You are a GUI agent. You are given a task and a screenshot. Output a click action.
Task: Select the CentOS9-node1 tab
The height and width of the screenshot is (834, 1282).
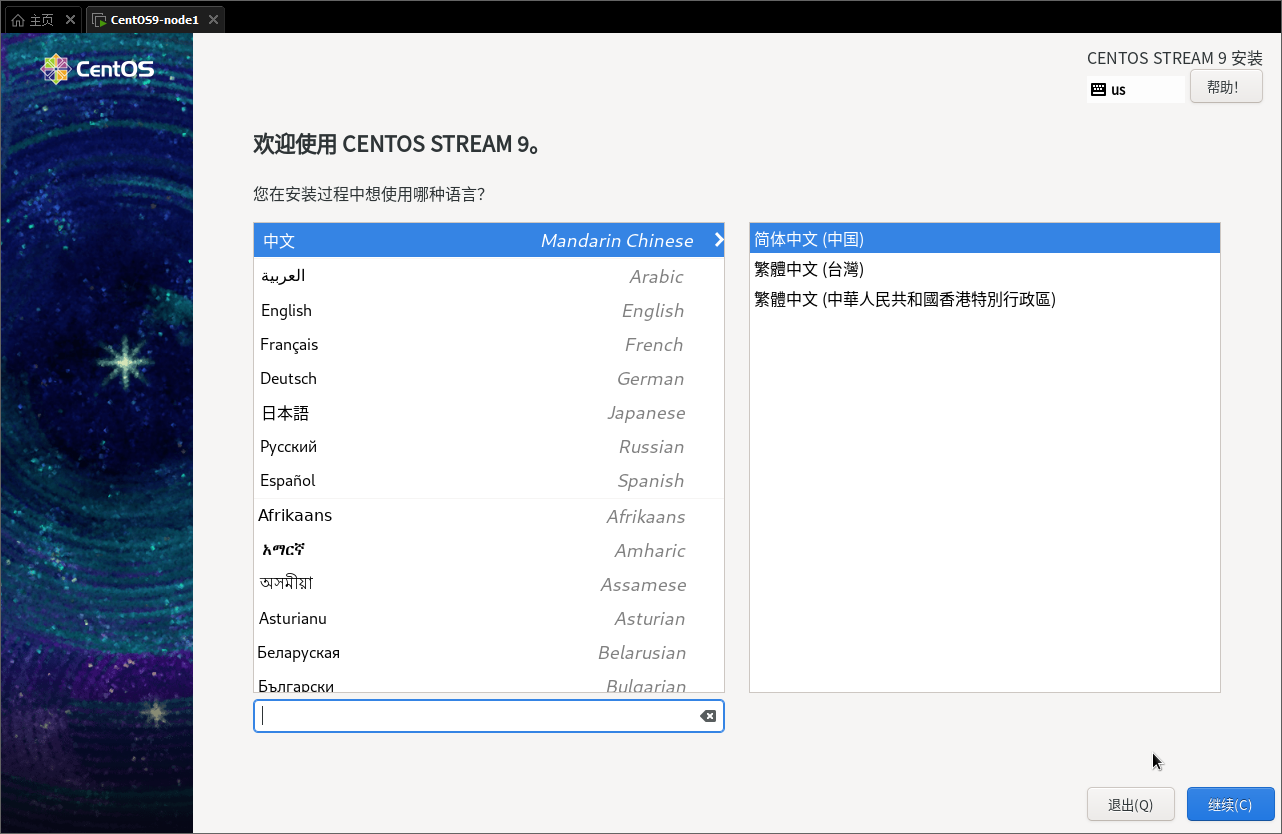click(x=155, y=20)
